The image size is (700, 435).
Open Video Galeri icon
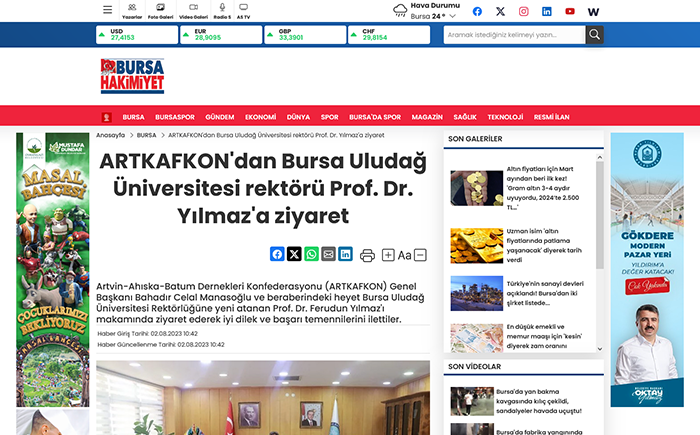pos(193,11)
